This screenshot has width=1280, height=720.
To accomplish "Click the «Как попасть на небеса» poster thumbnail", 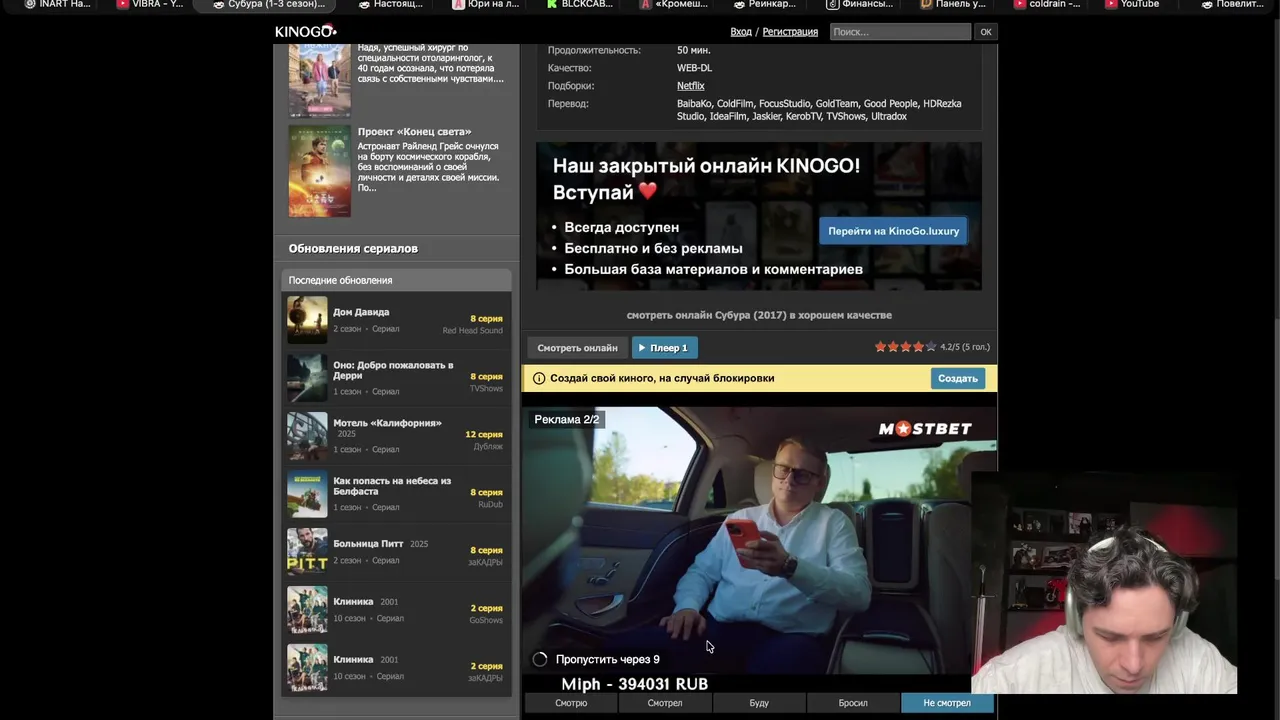I will point(307,494).
